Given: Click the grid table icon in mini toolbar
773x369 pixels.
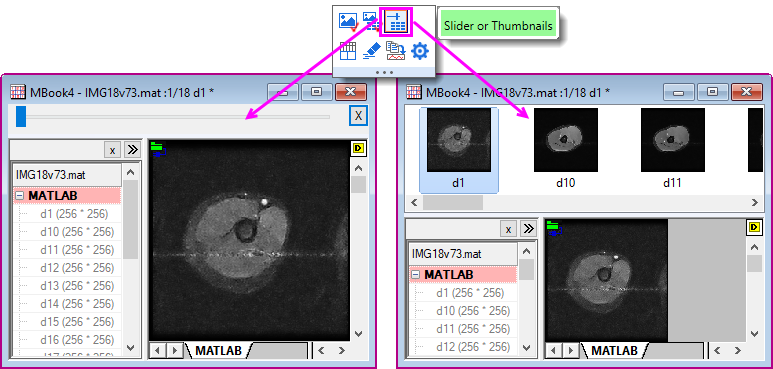Looking at the screenshot, I should [348, 51].
